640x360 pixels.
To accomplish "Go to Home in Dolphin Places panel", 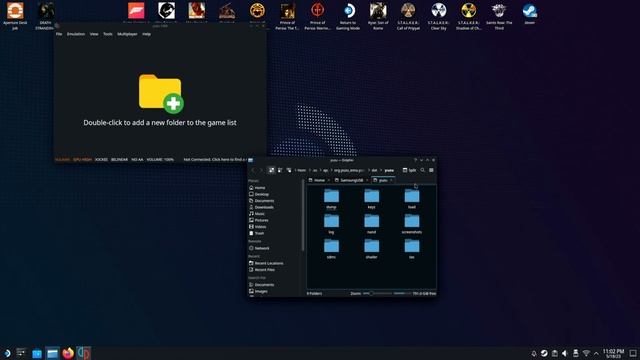I will (x=257, y=188).
